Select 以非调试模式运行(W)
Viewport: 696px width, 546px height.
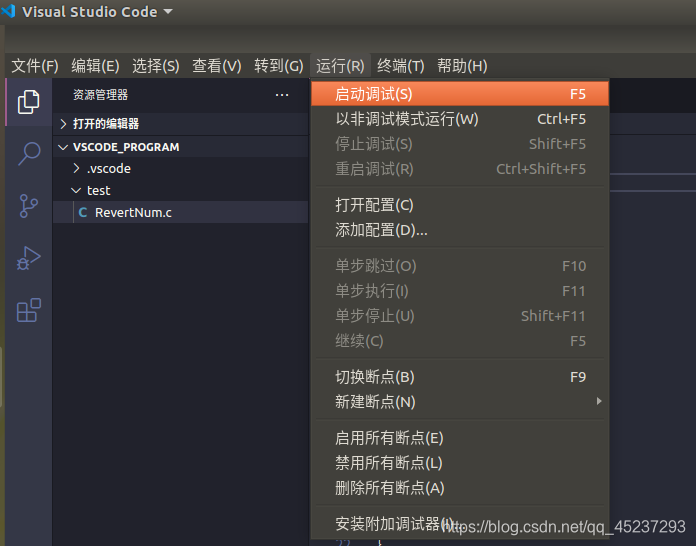[460, 119]
